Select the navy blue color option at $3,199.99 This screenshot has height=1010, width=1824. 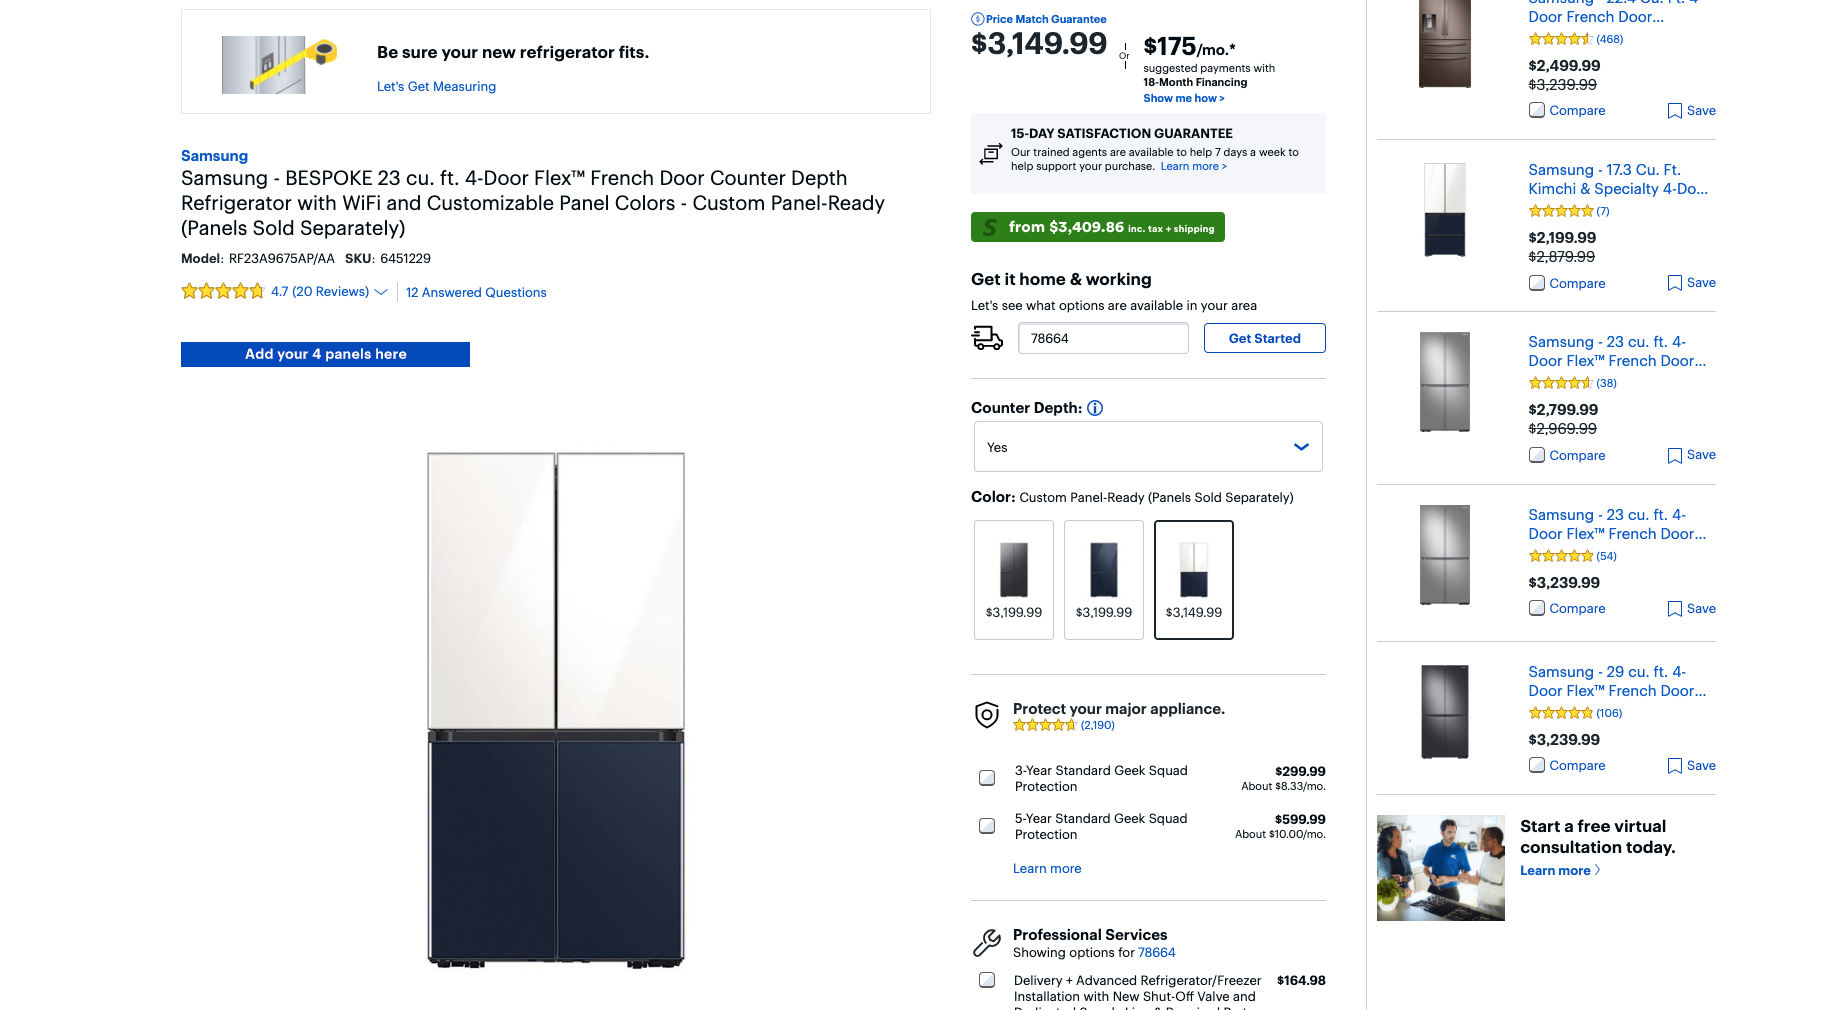pyautogui.click(x=1104, y=580)
